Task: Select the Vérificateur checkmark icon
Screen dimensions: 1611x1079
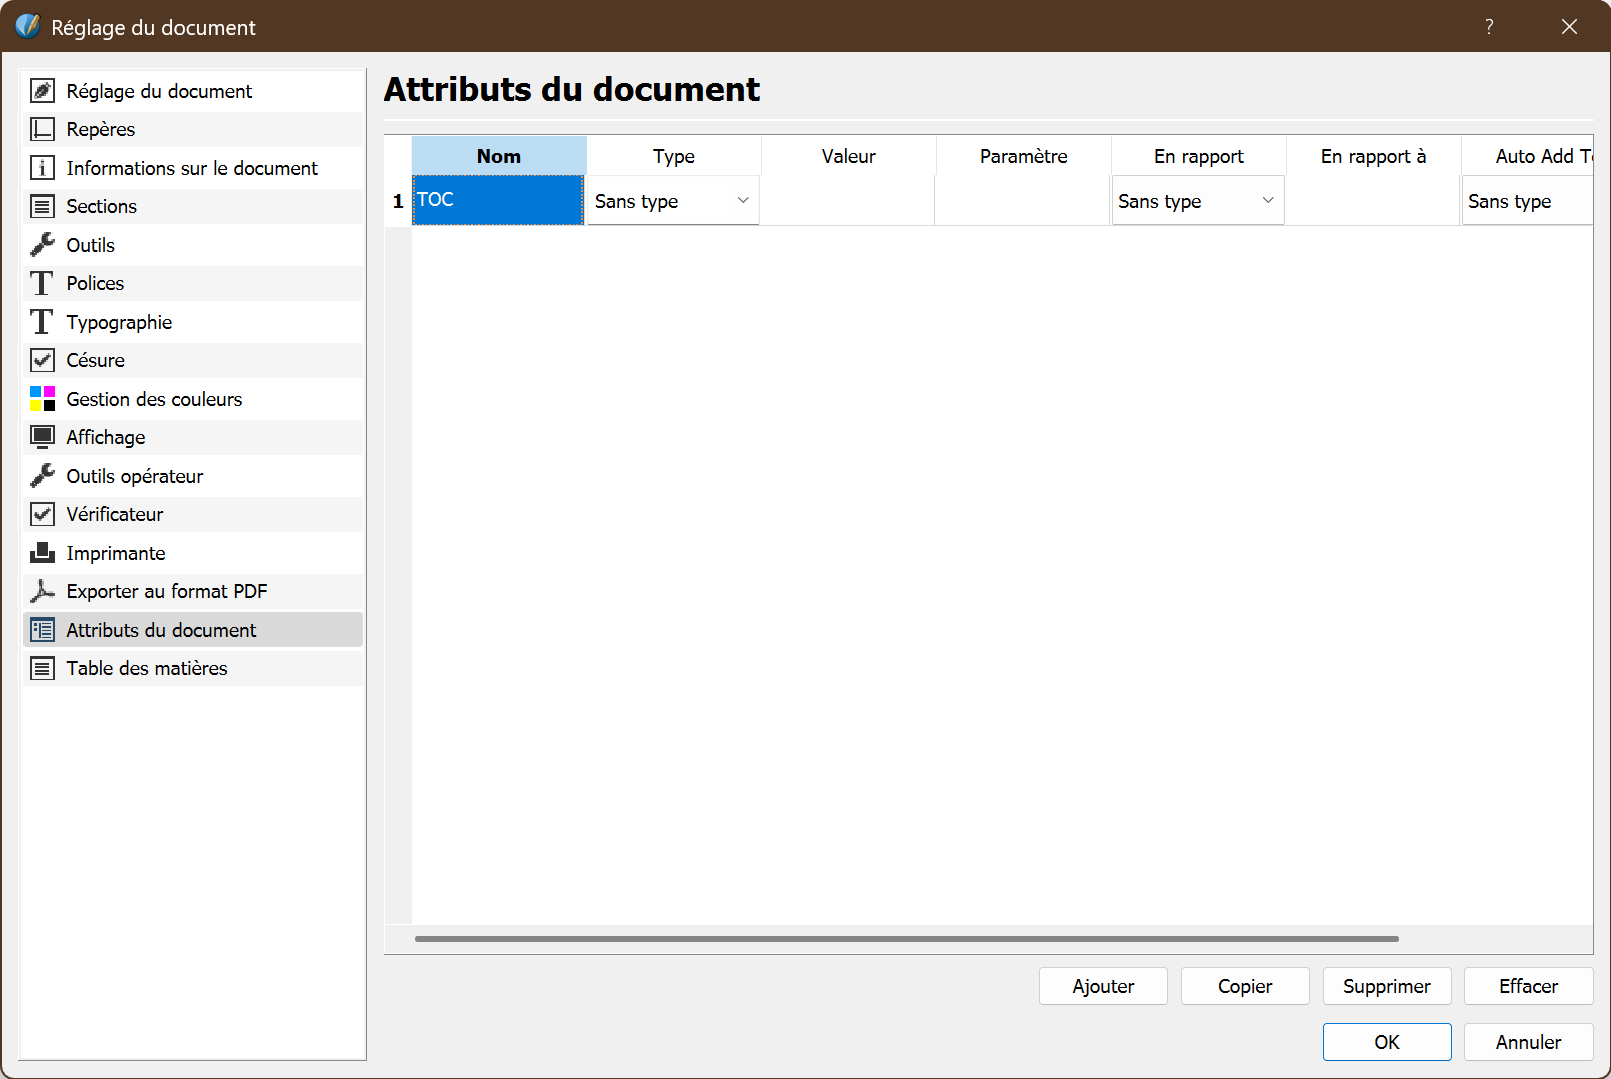Action: (x=43, y=514)
